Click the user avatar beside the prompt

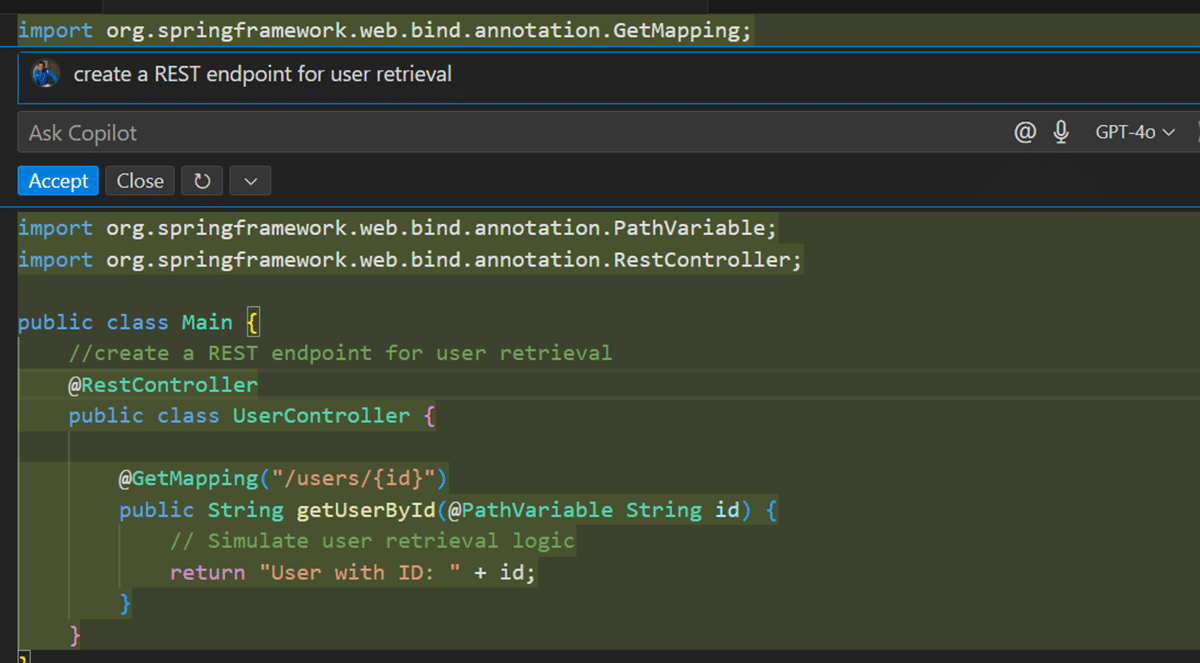click(46, 74)
